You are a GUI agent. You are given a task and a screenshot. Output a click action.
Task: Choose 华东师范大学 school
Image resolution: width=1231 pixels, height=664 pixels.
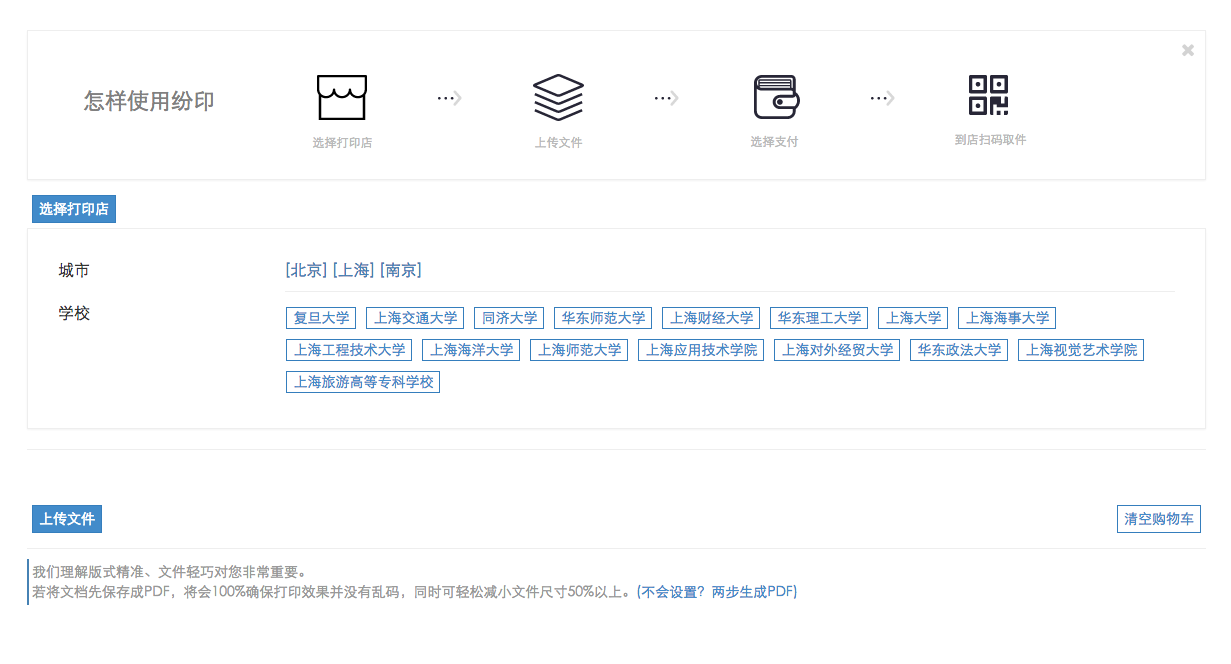(x=603, y=318)
